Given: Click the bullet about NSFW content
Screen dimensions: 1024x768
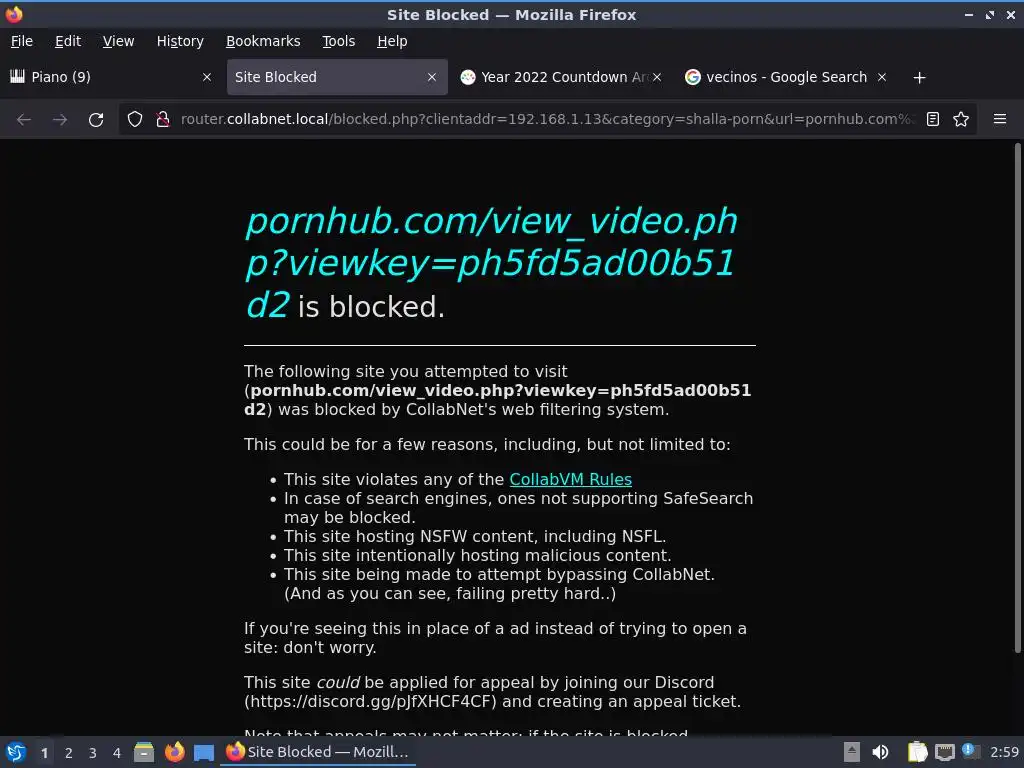Looking at the screenshot, I should coord(475,537).
